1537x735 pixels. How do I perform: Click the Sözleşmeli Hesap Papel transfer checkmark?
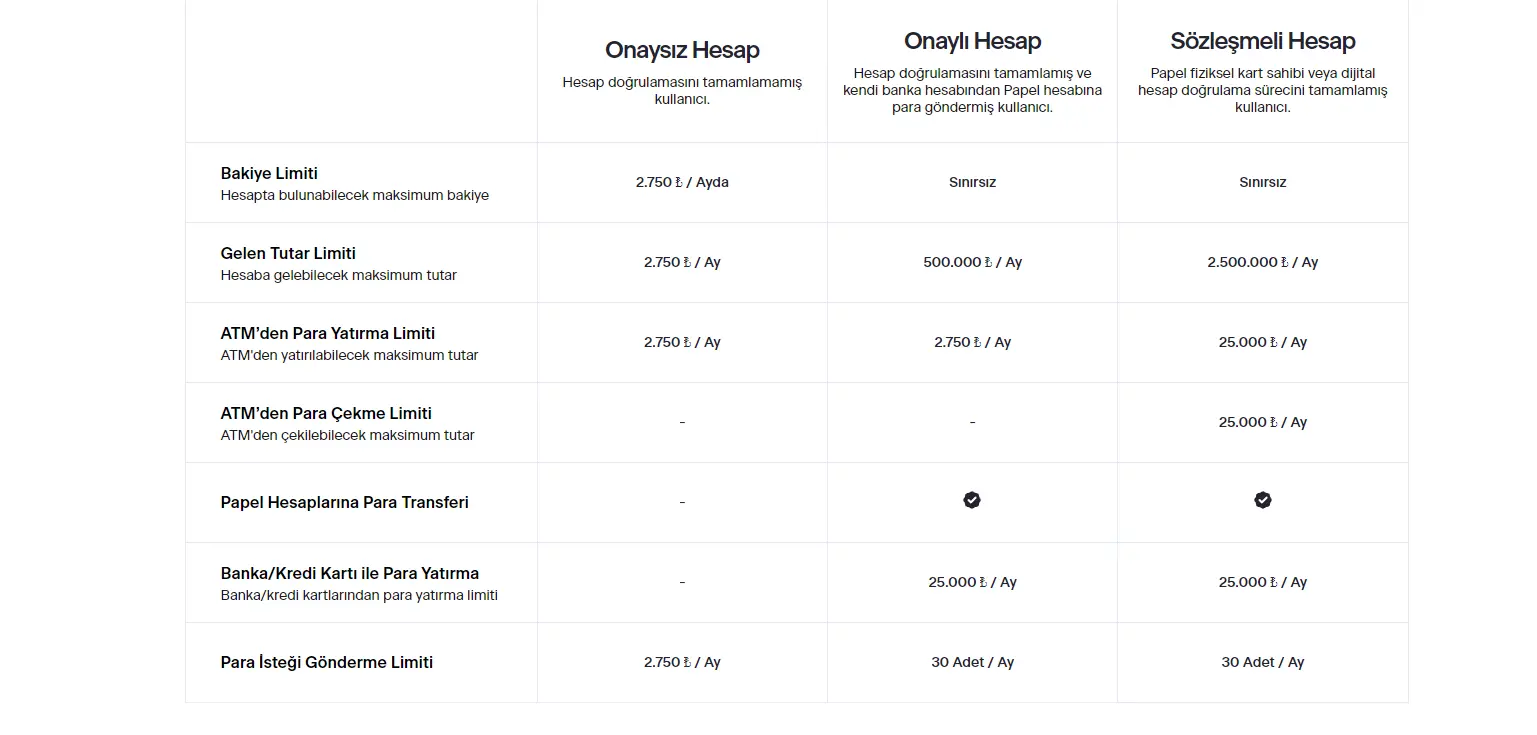click(x=1263, y=500)
